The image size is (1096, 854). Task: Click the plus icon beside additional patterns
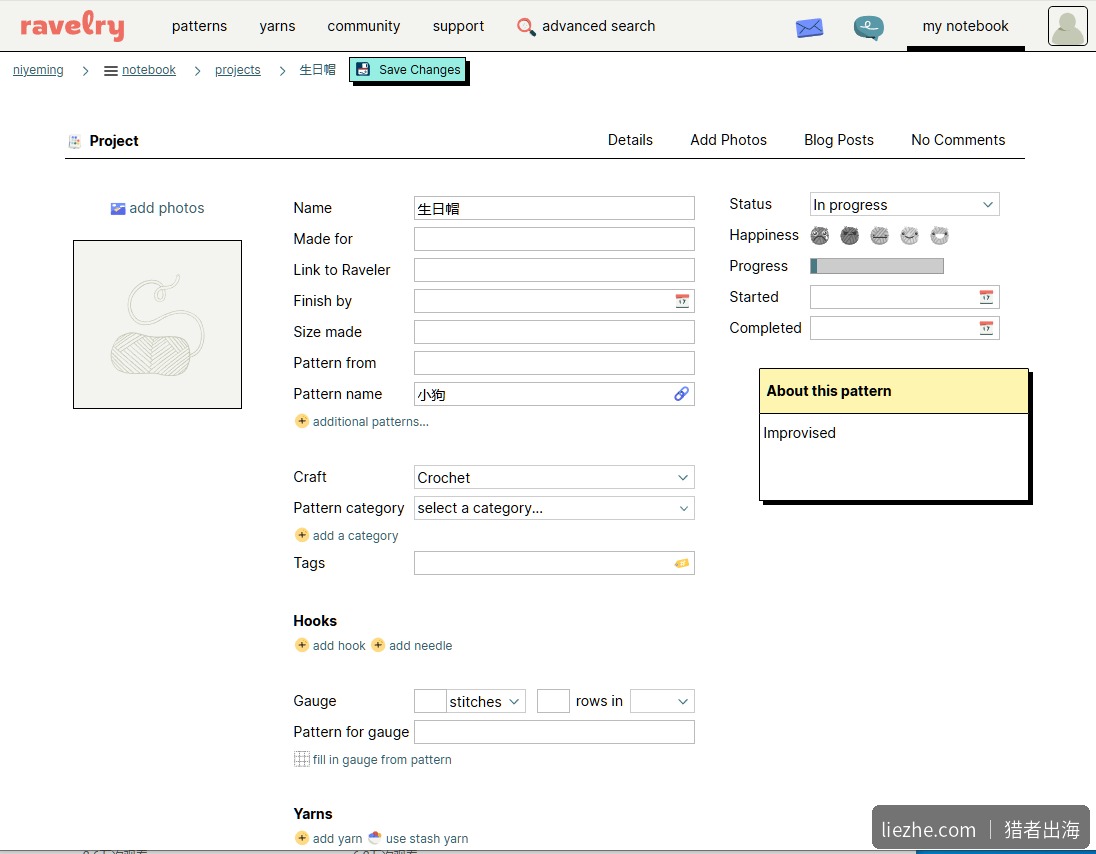click(301, 421)
